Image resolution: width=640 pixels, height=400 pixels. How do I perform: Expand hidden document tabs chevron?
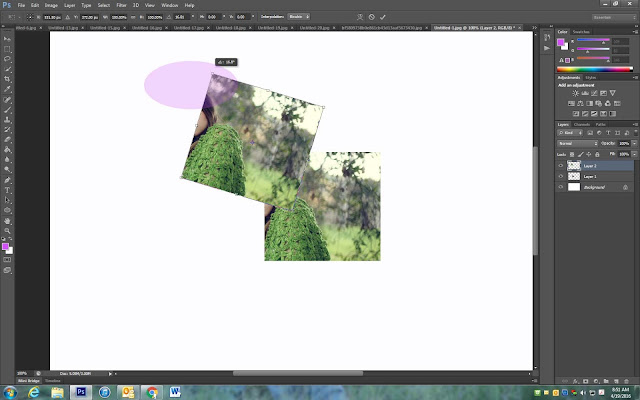[534, 28]
